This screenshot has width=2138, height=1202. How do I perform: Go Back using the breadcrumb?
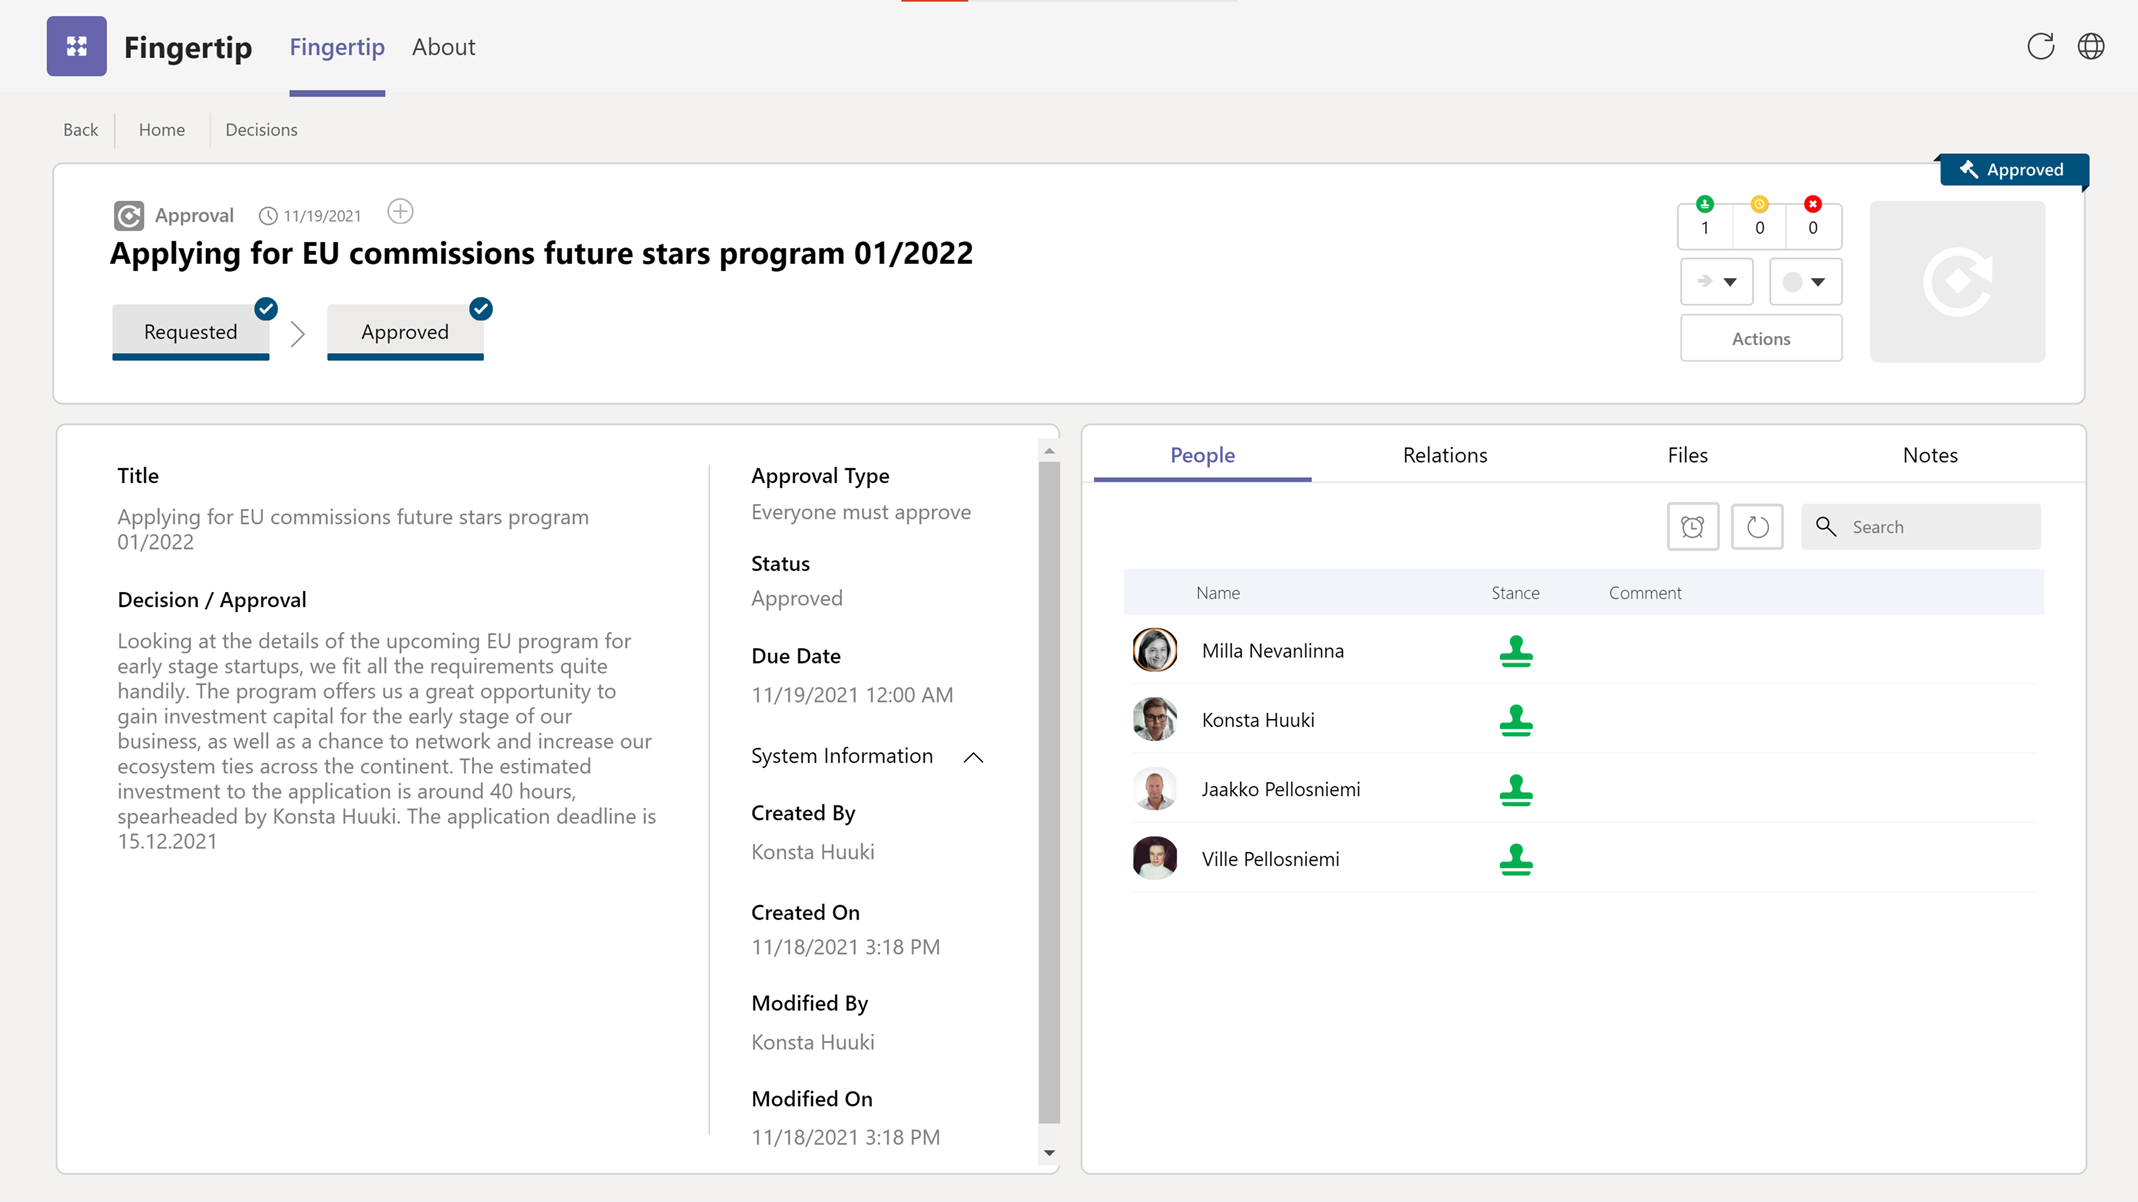coord(80,130)
